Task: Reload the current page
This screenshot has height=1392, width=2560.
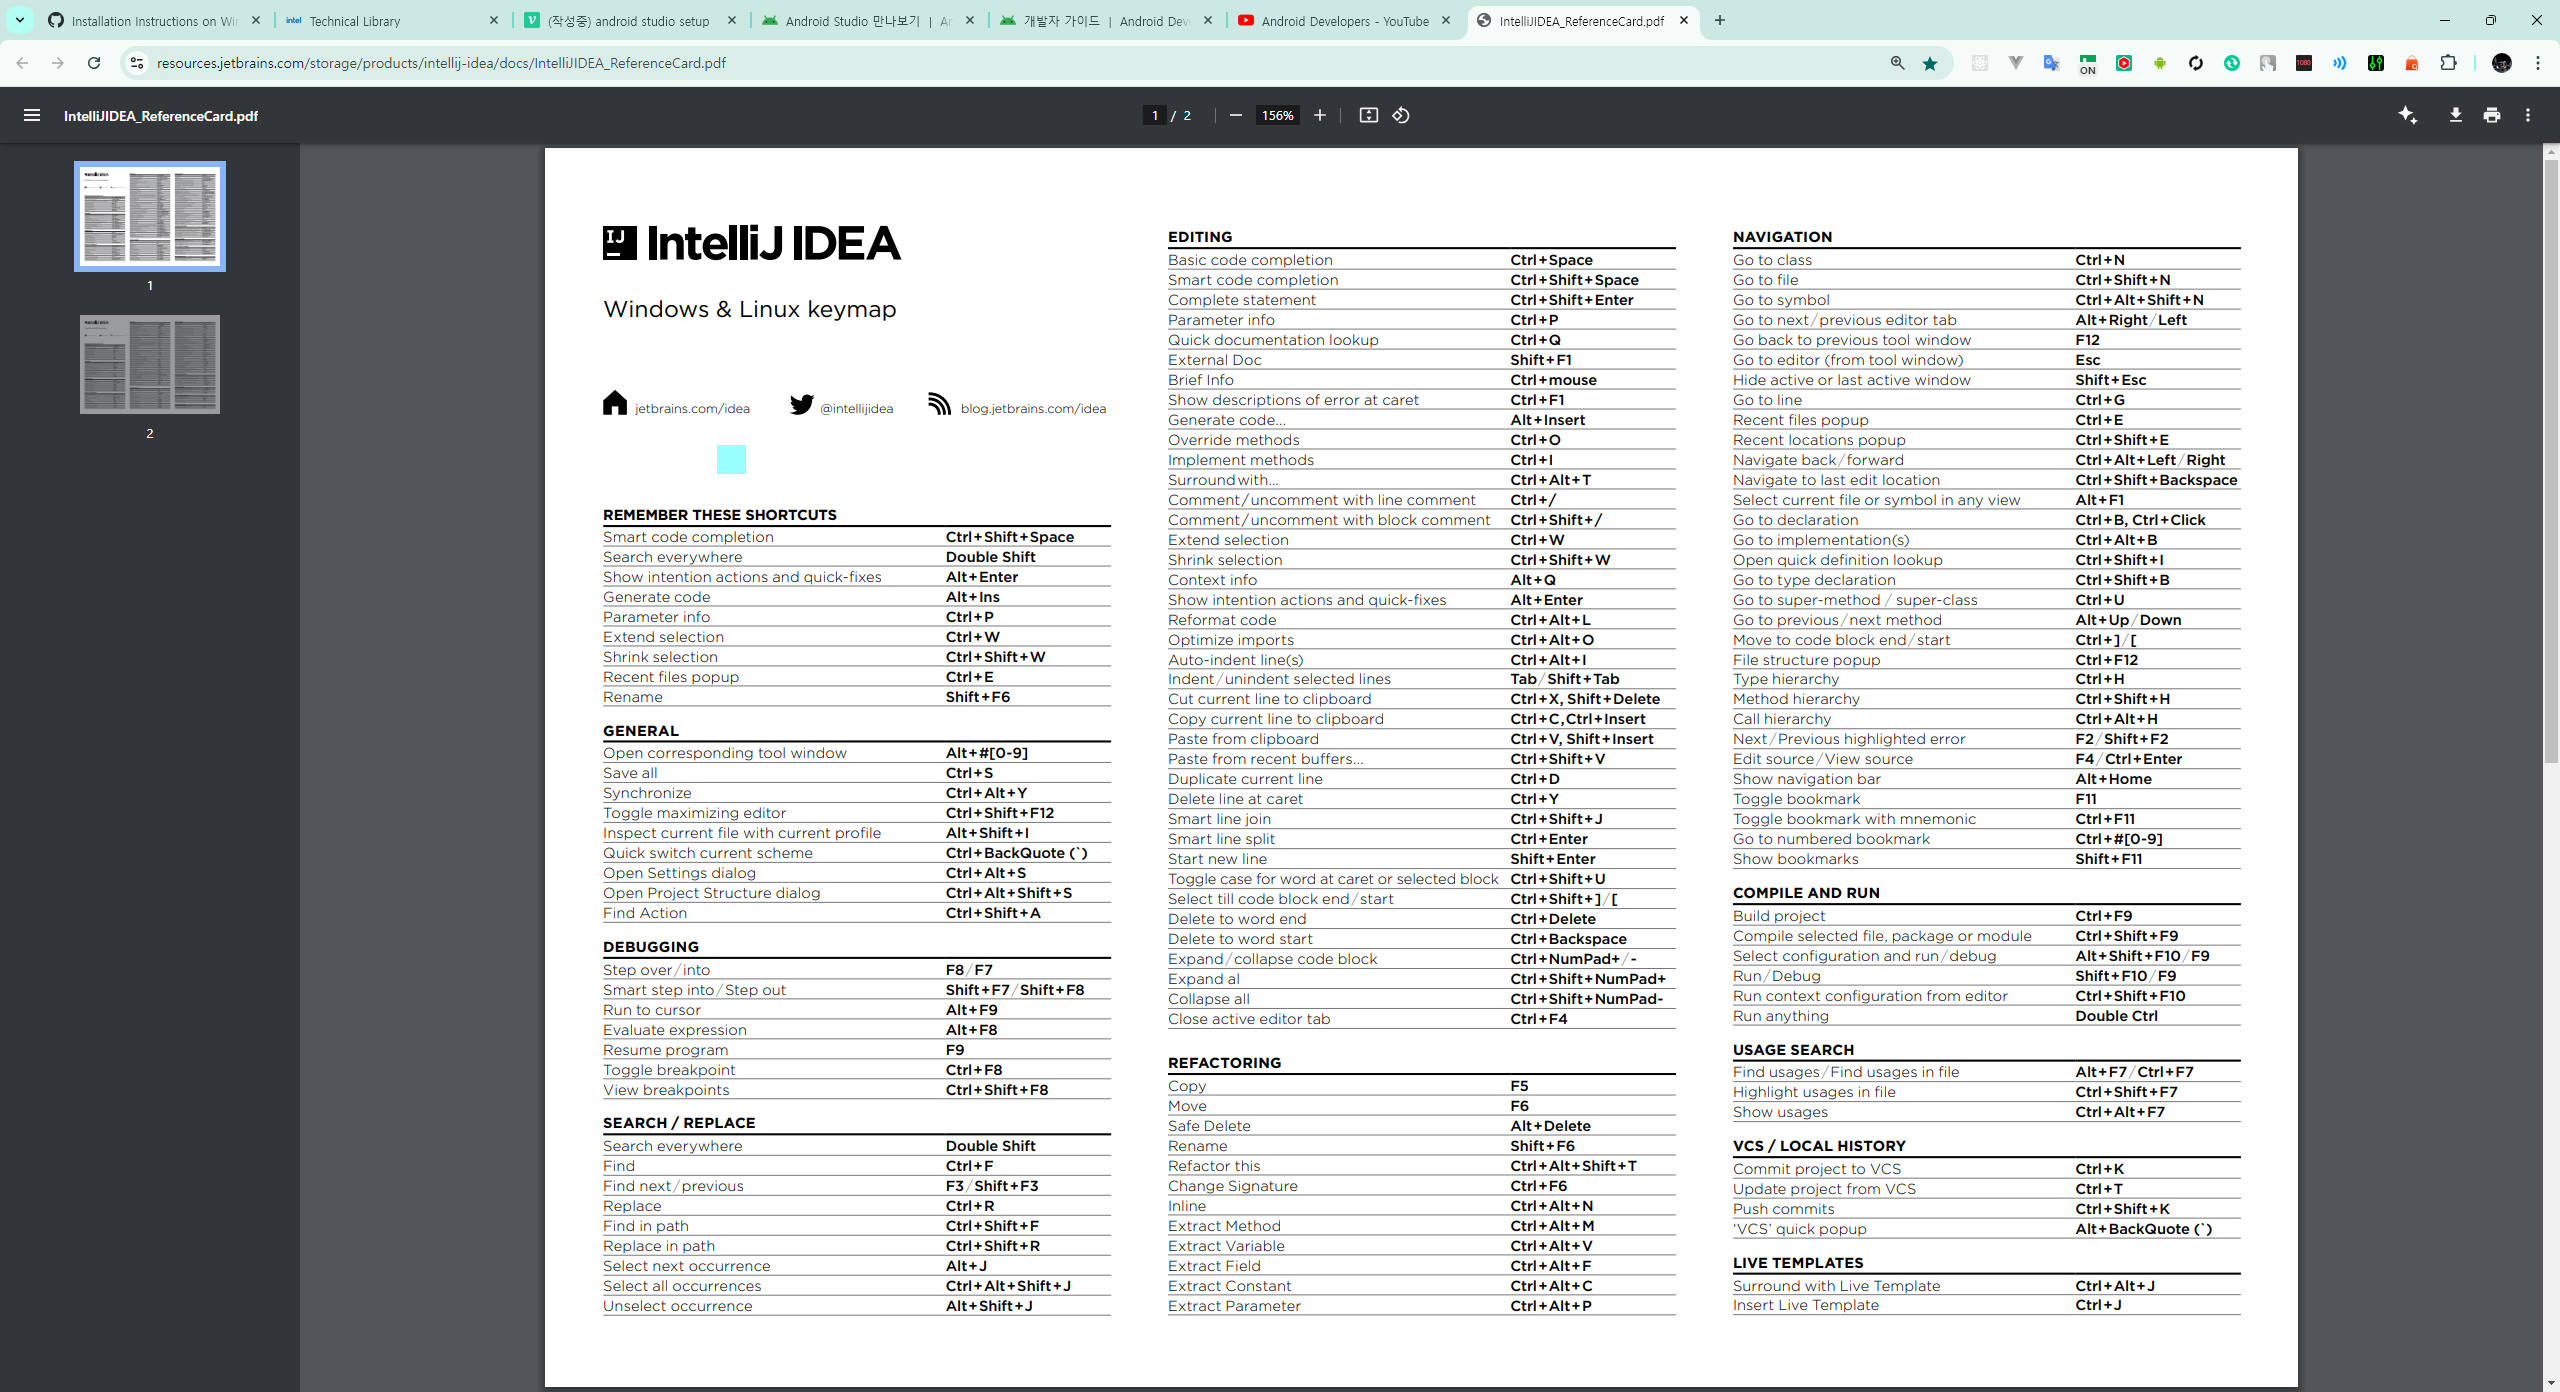Action: click(93, 62)
